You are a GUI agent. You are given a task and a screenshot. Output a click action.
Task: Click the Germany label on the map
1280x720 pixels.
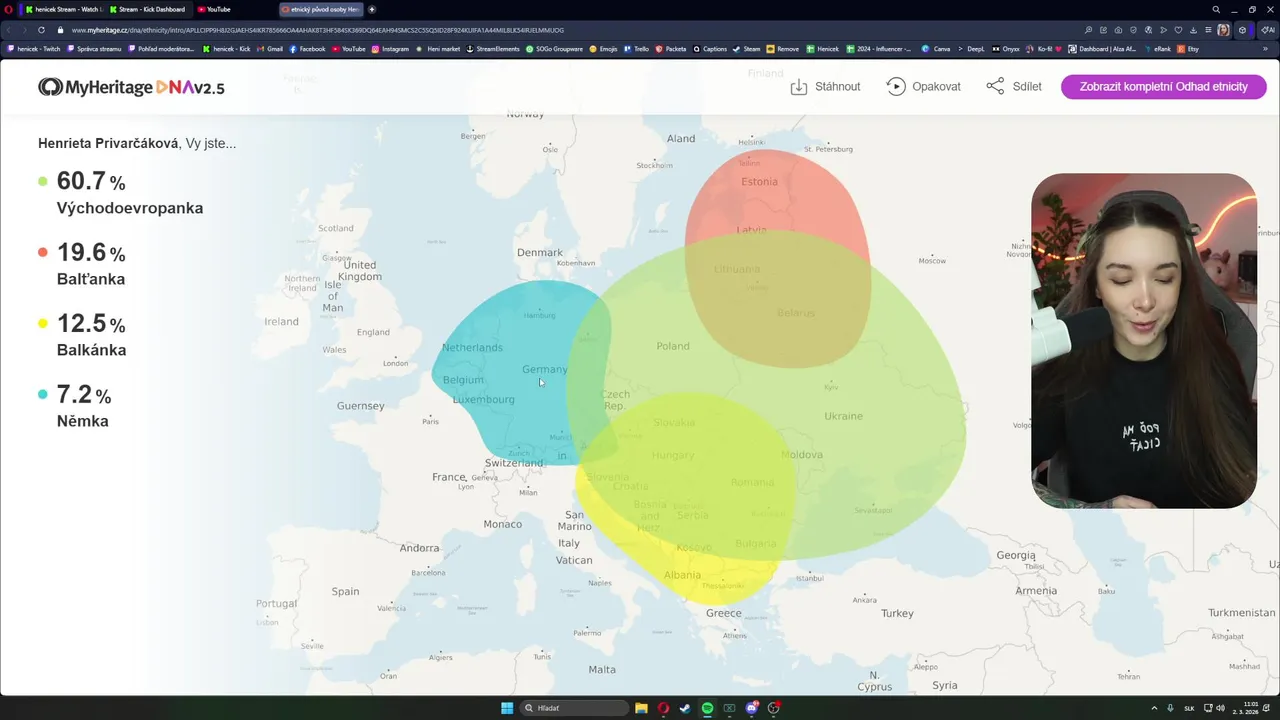pyautogui.click(x=544, y=369)
